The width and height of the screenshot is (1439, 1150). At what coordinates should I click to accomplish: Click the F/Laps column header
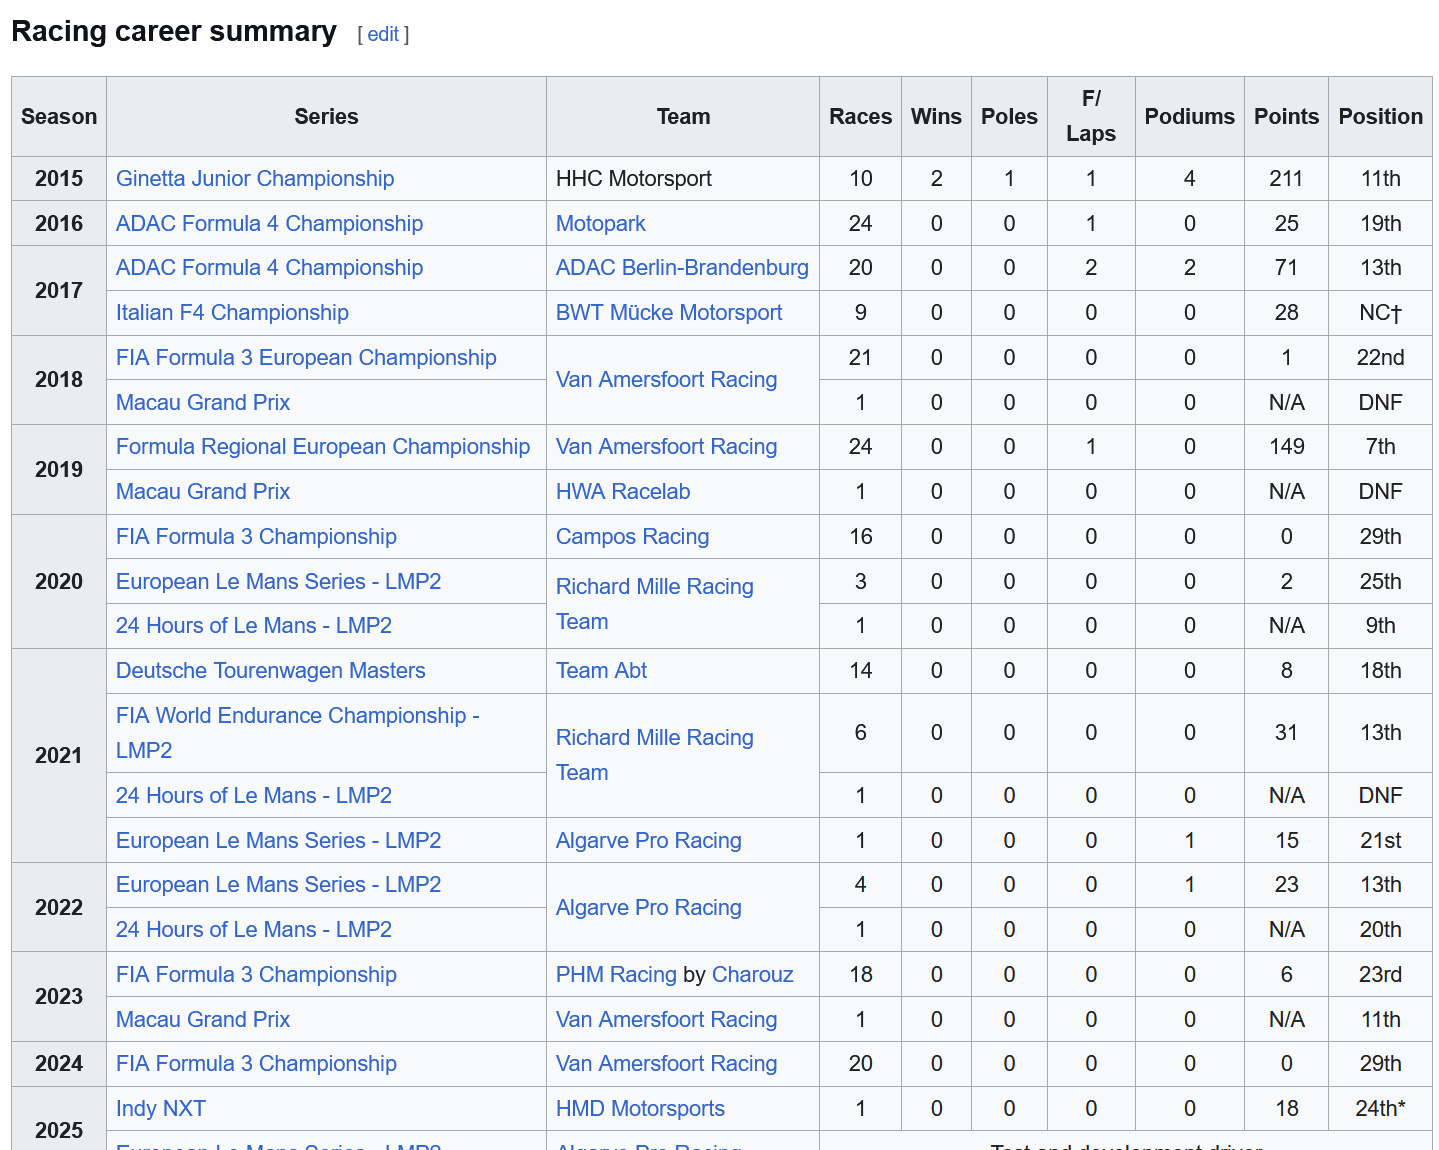tap(1091, 116)
